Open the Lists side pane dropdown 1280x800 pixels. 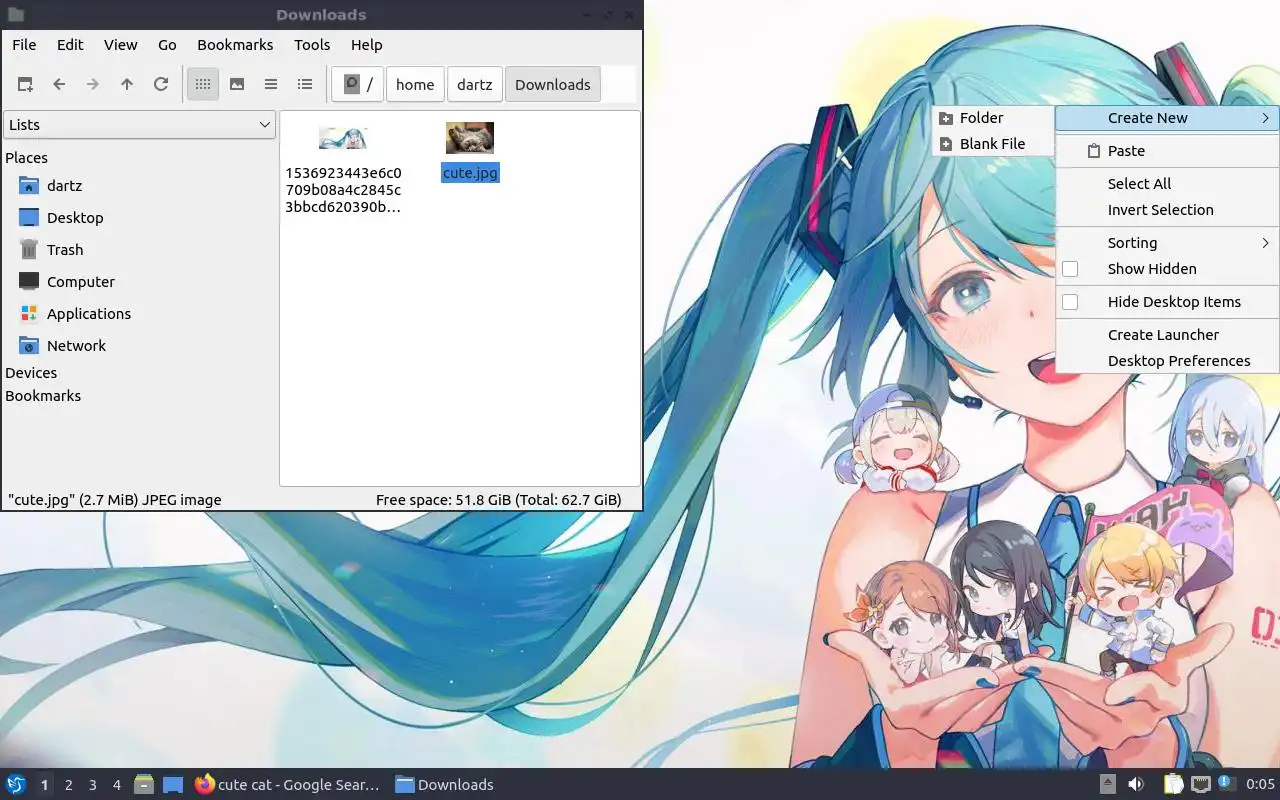tap(140, 125)
